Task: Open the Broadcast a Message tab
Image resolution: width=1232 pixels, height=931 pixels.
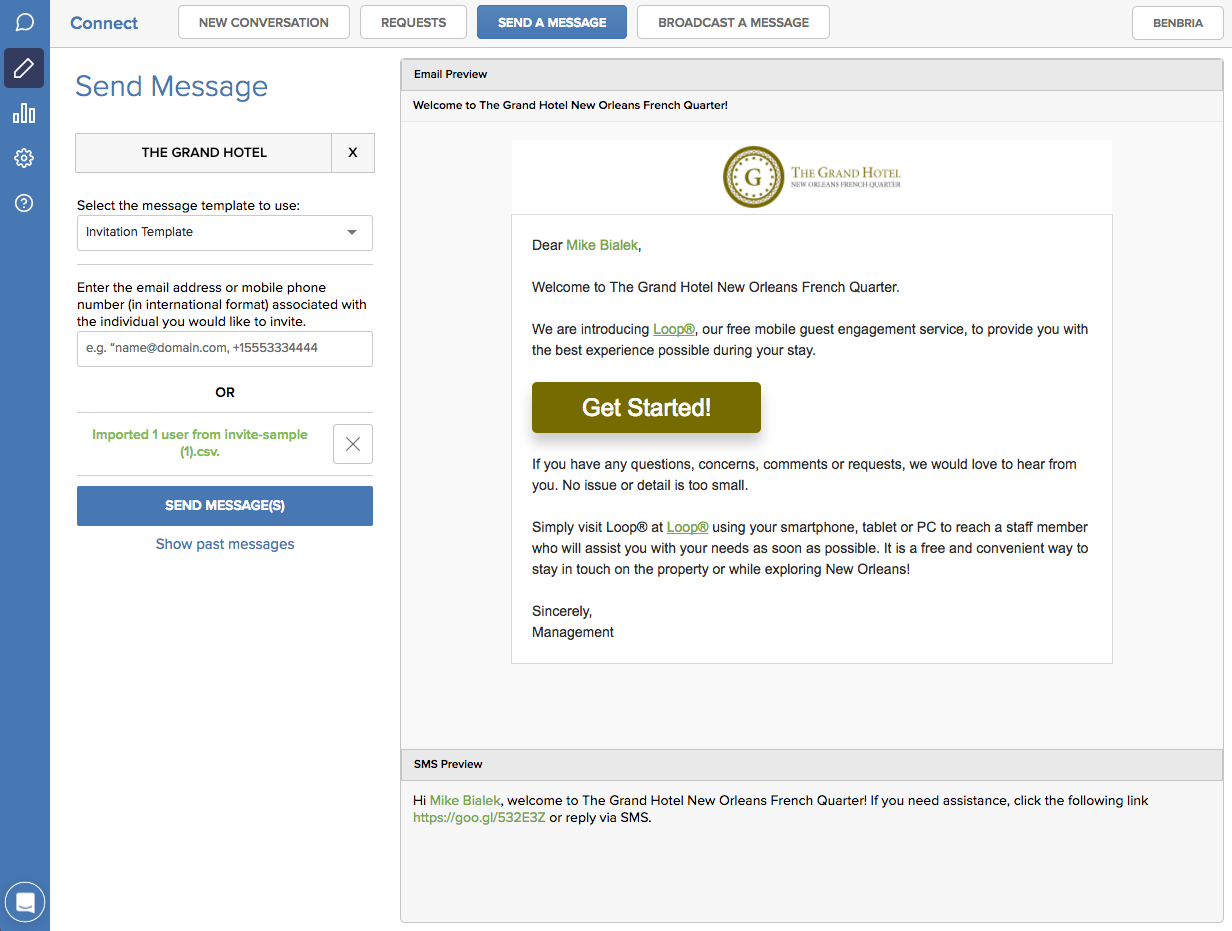Action: point(733,22)
